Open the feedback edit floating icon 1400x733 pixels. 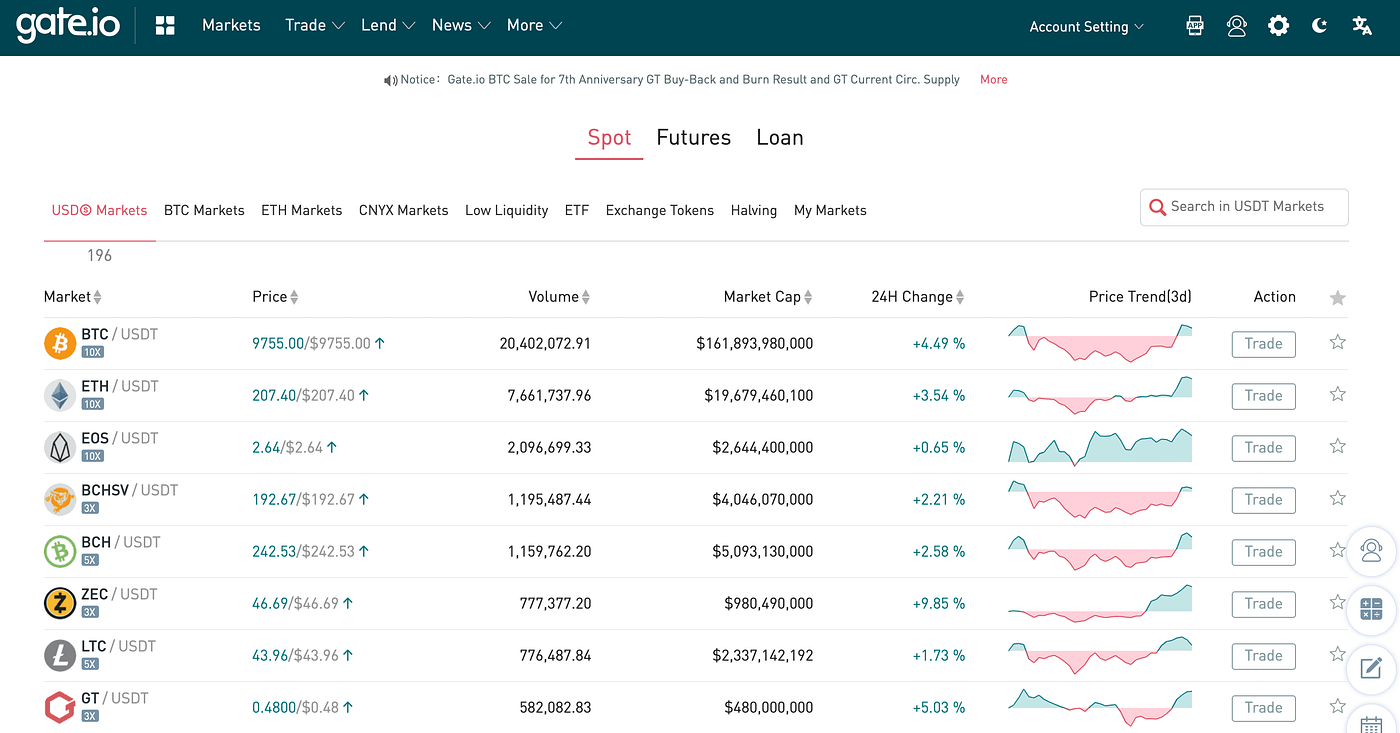[x=1372, y=668]
